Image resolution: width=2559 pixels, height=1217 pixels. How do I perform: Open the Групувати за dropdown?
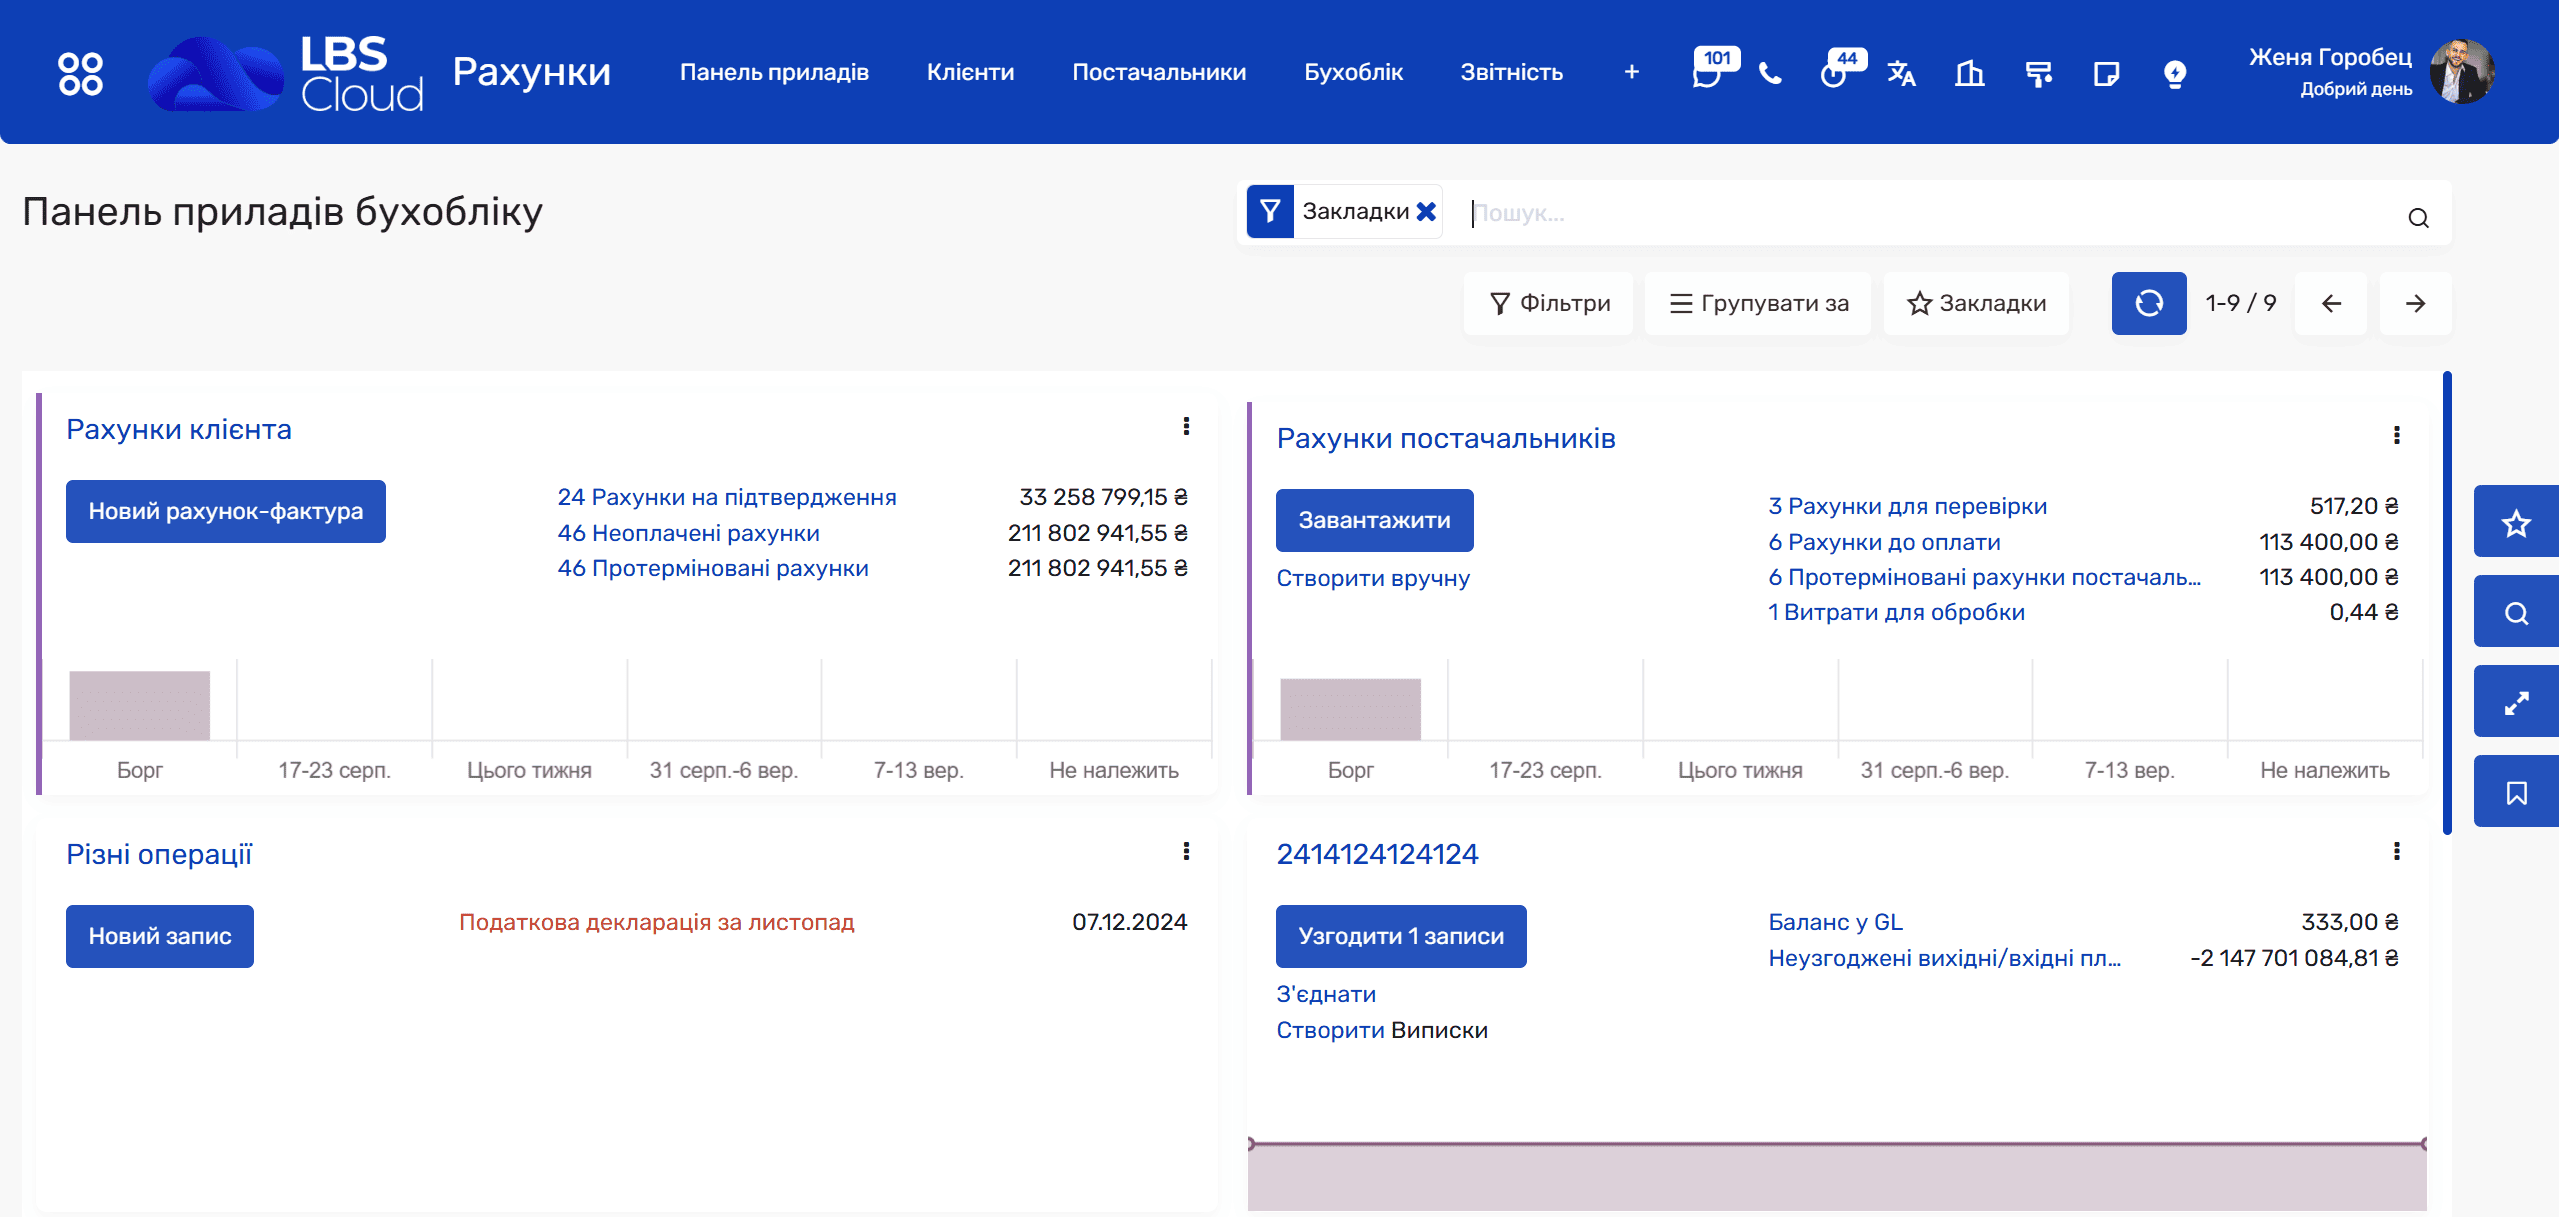pos(1759,303)
